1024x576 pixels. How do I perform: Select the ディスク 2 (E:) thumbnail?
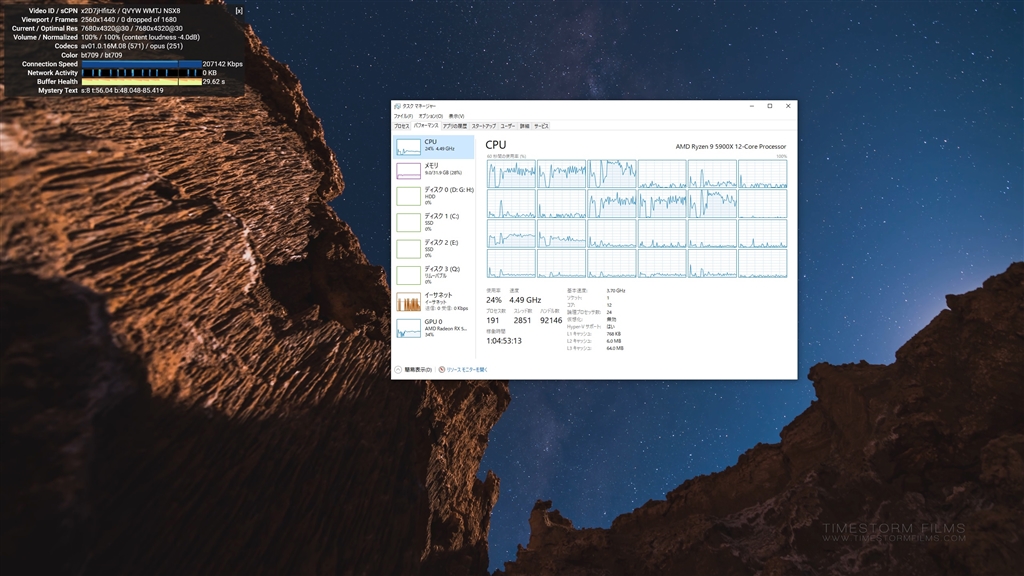tap(408, 249)
